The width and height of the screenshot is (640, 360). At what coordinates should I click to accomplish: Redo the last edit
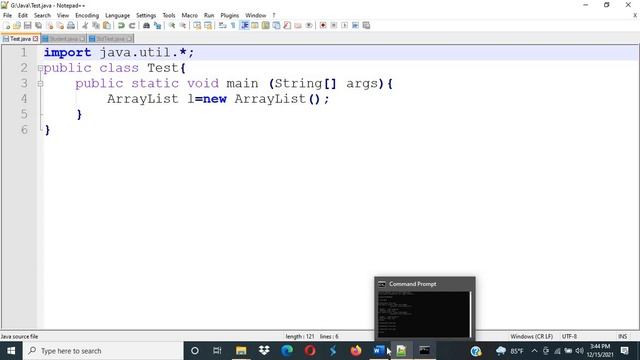132,25
